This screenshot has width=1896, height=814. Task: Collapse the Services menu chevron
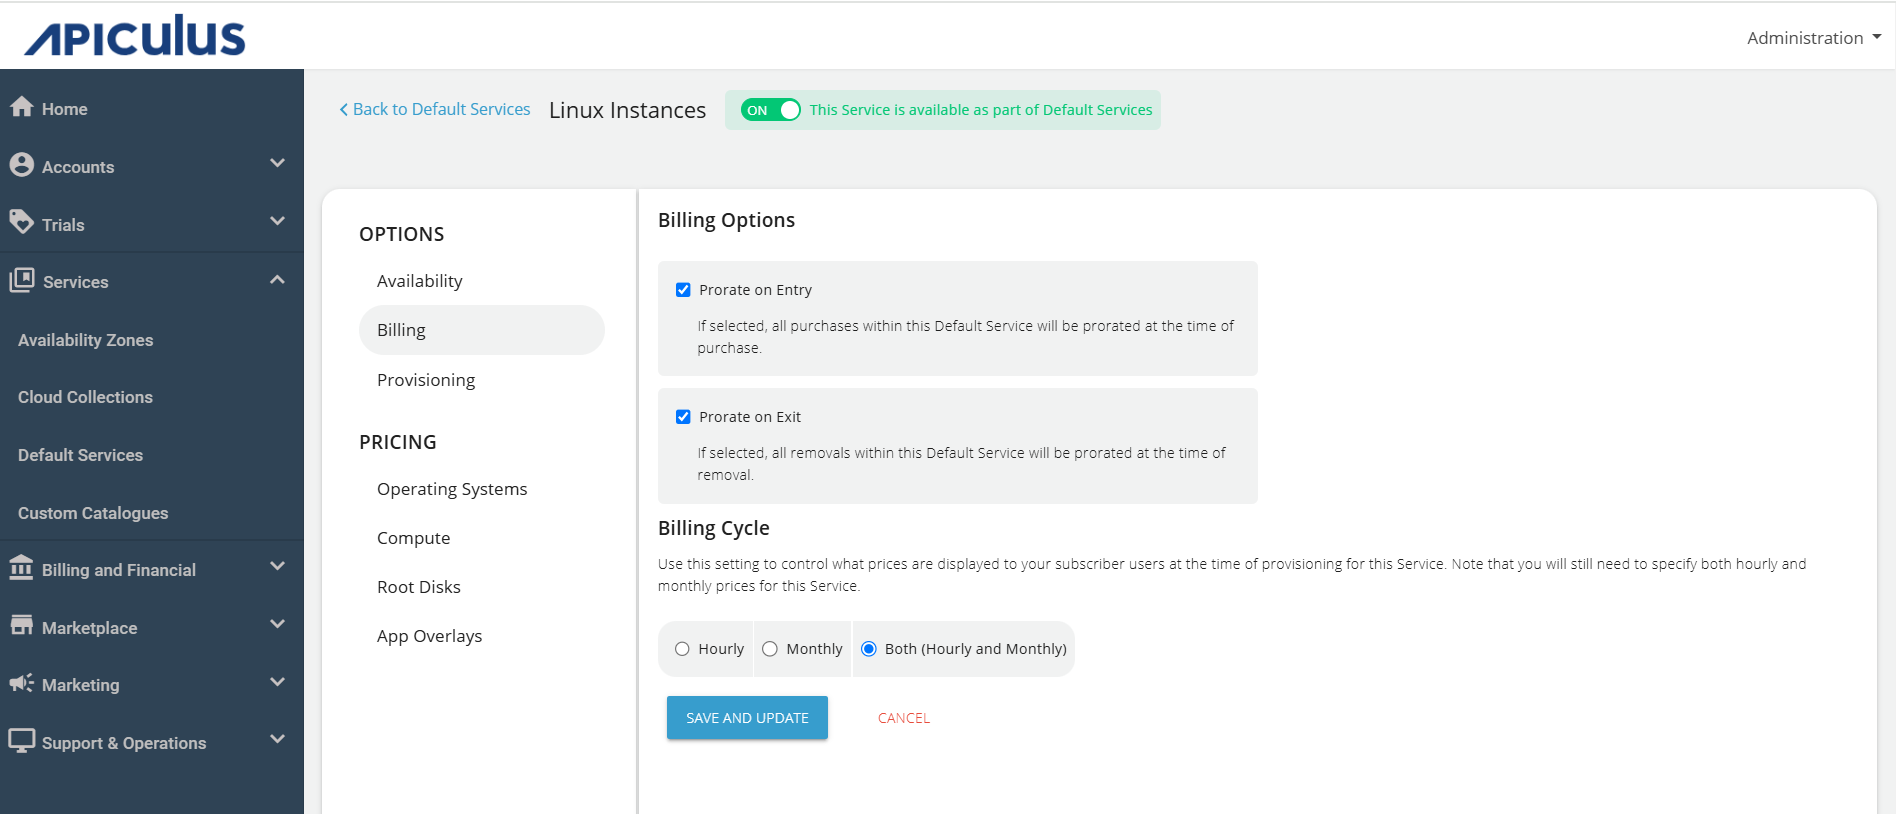[x=277, y=280]
